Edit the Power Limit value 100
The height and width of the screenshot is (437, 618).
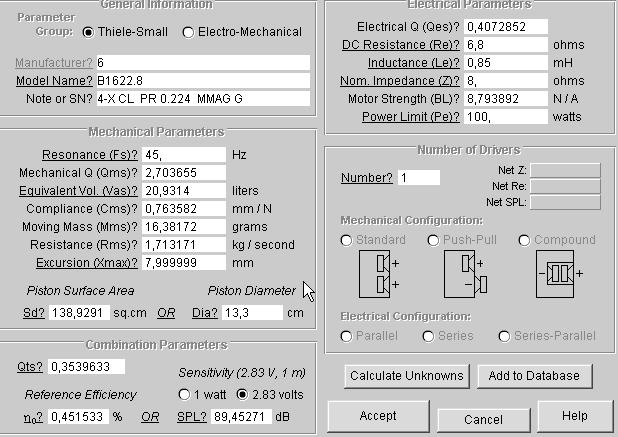coord(506,117)
